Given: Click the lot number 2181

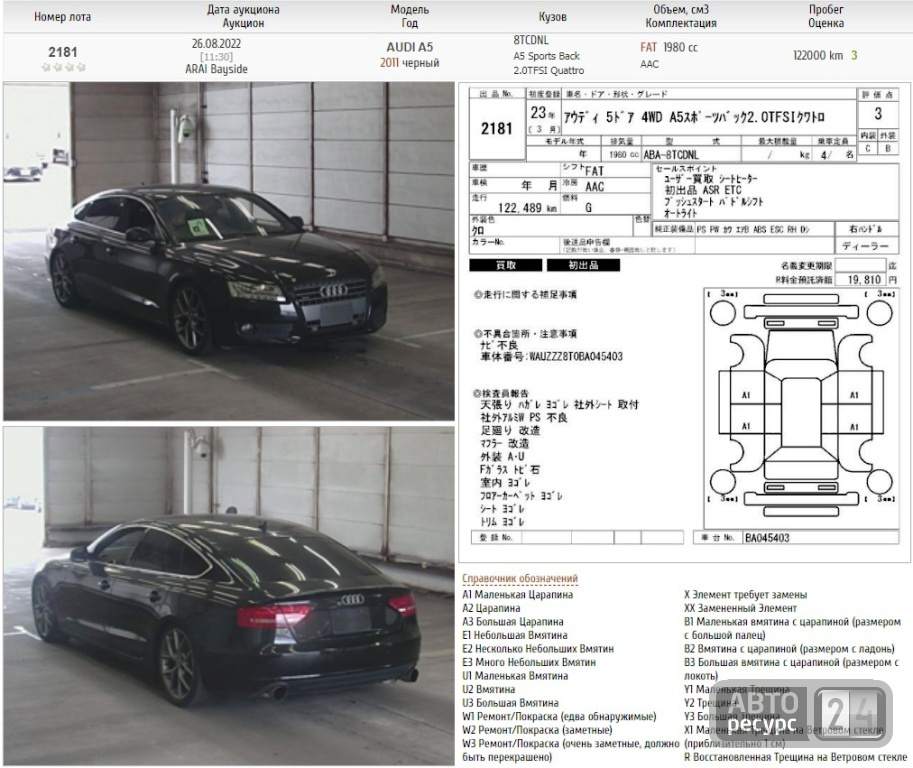Looking at the screenshot, I should (63, 52).
